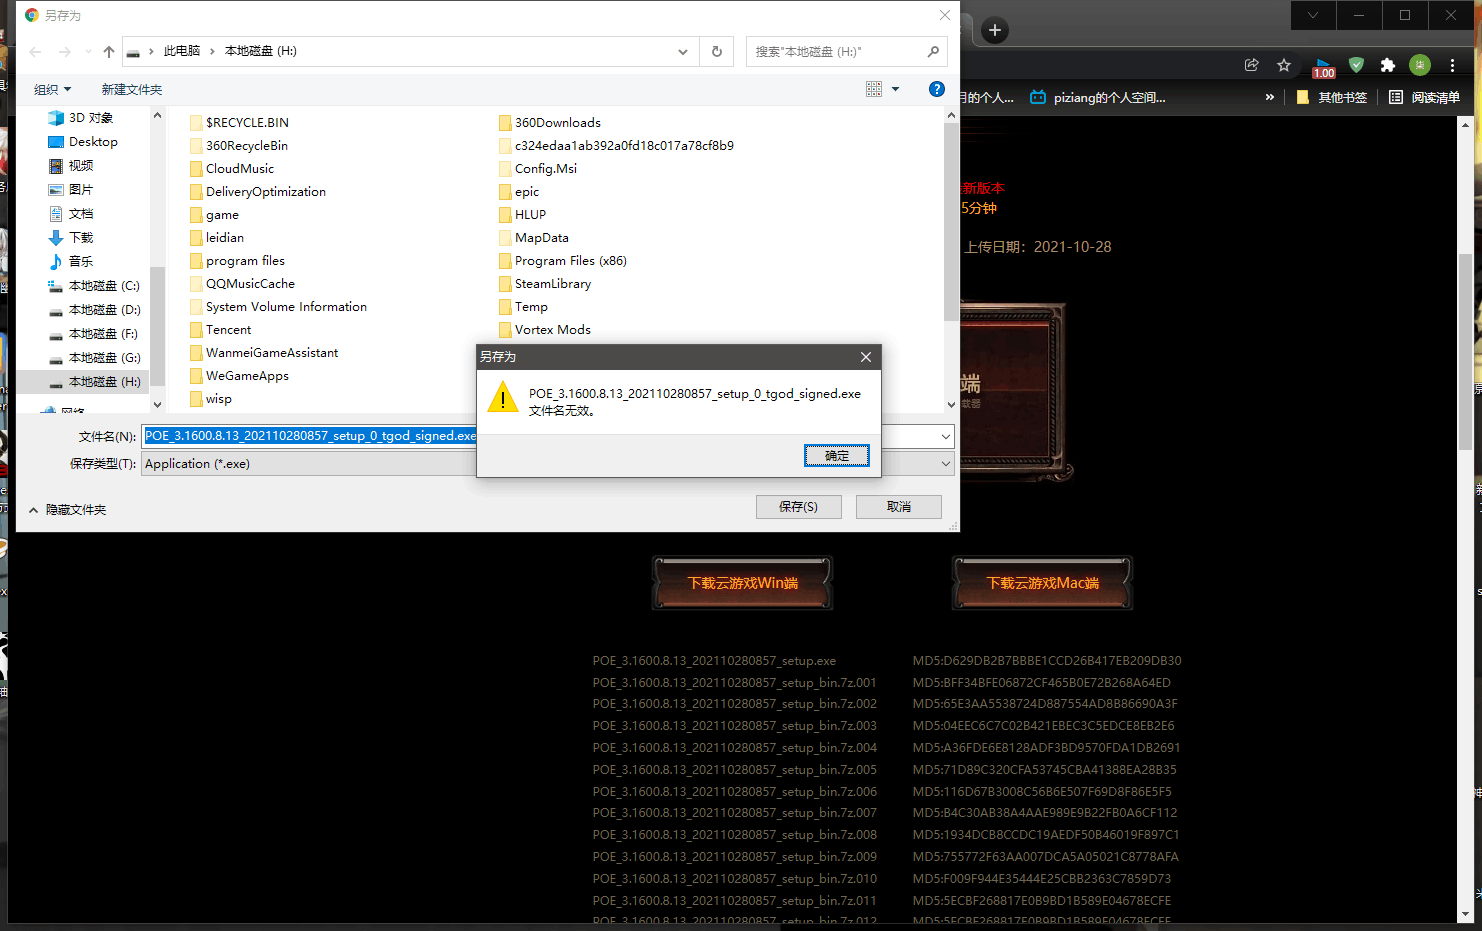
Task: Select the MapData folder
Action: pyautogui.click(x=533, y=238)
